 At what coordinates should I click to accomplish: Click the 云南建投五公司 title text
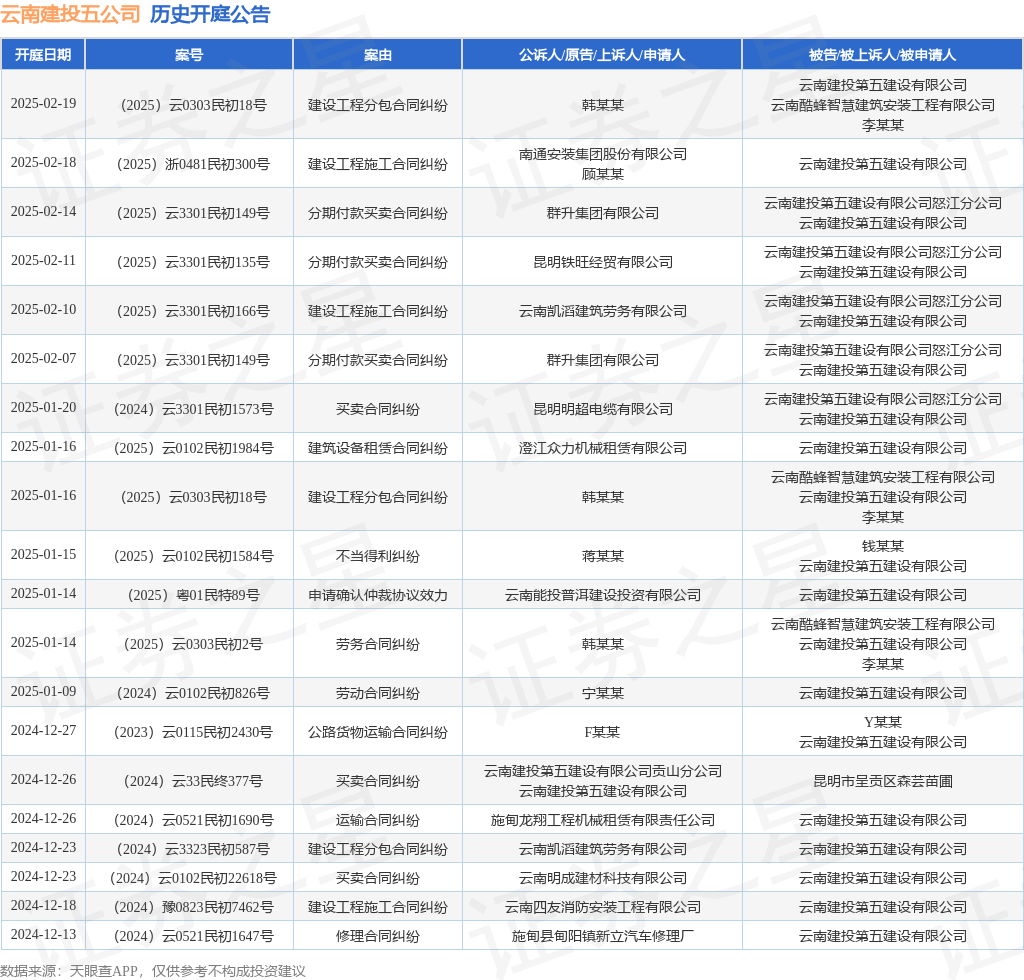(71, 14)
